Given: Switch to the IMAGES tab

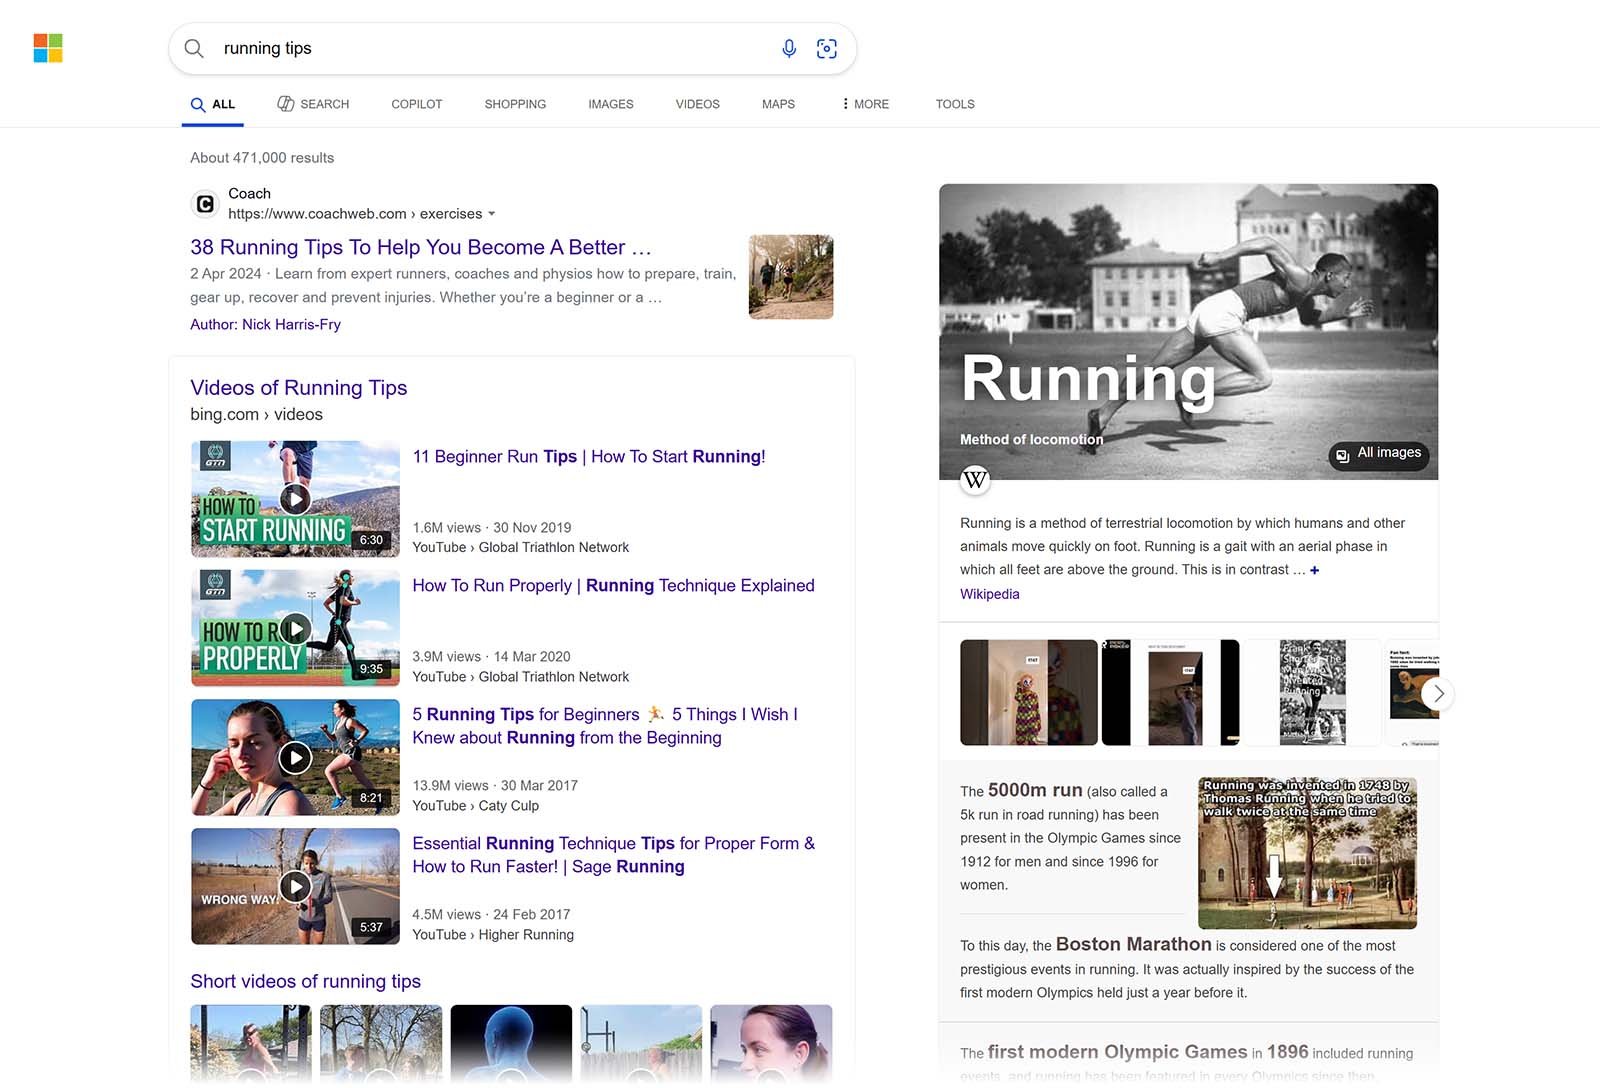Looking at the screenshot, I should pyautogui.click(x=610, y=103).
